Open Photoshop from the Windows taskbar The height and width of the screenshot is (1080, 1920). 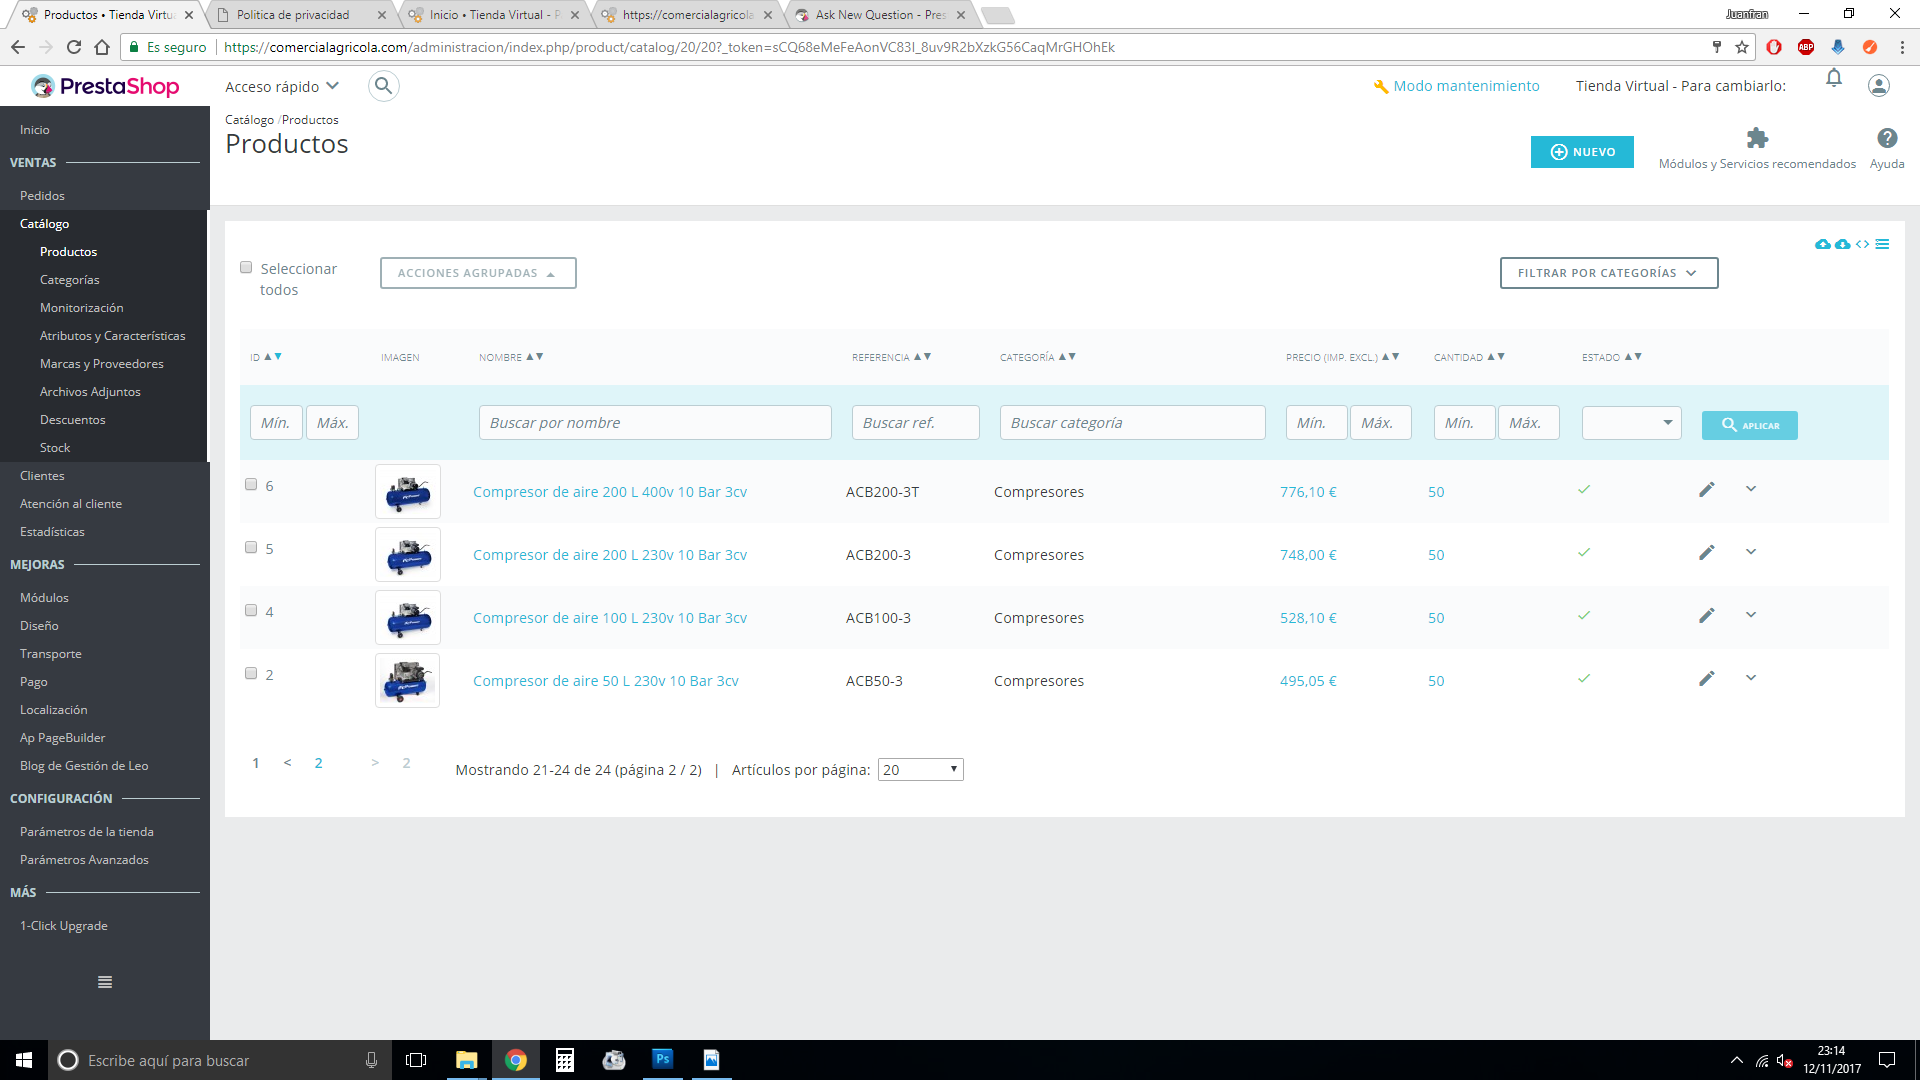663,1059
